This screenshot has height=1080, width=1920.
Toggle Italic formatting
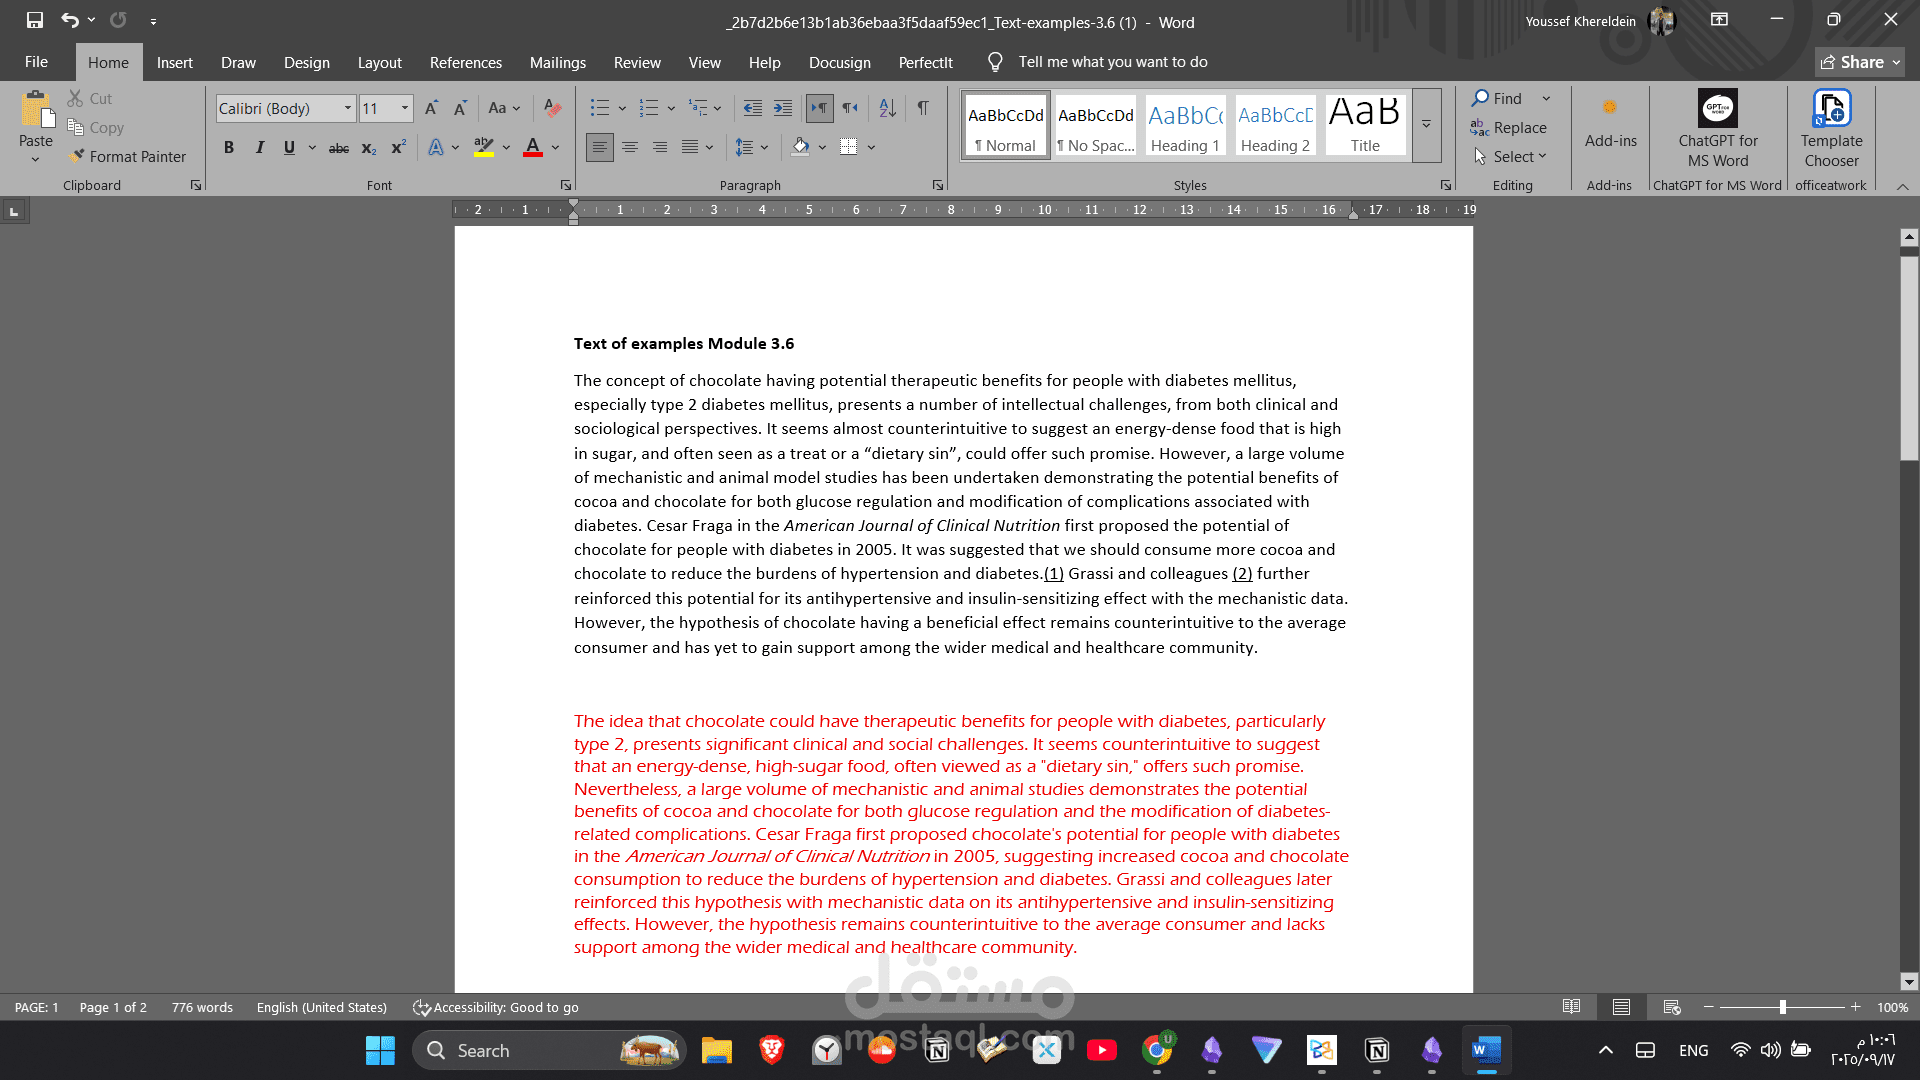(x=259, y=147)
